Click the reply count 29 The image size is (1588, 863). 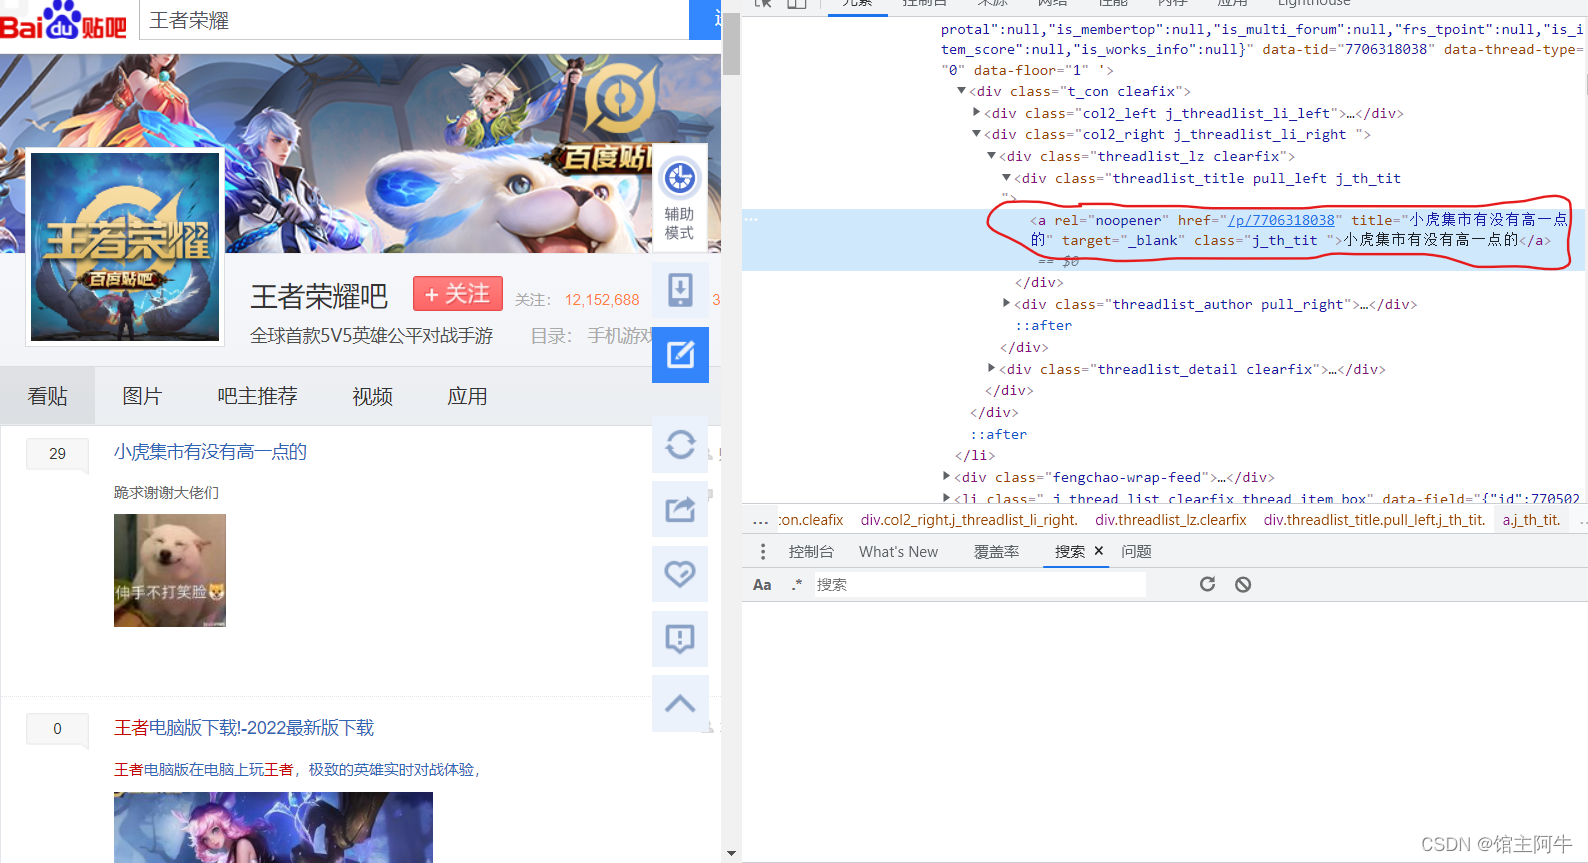(x=57, y=453)
